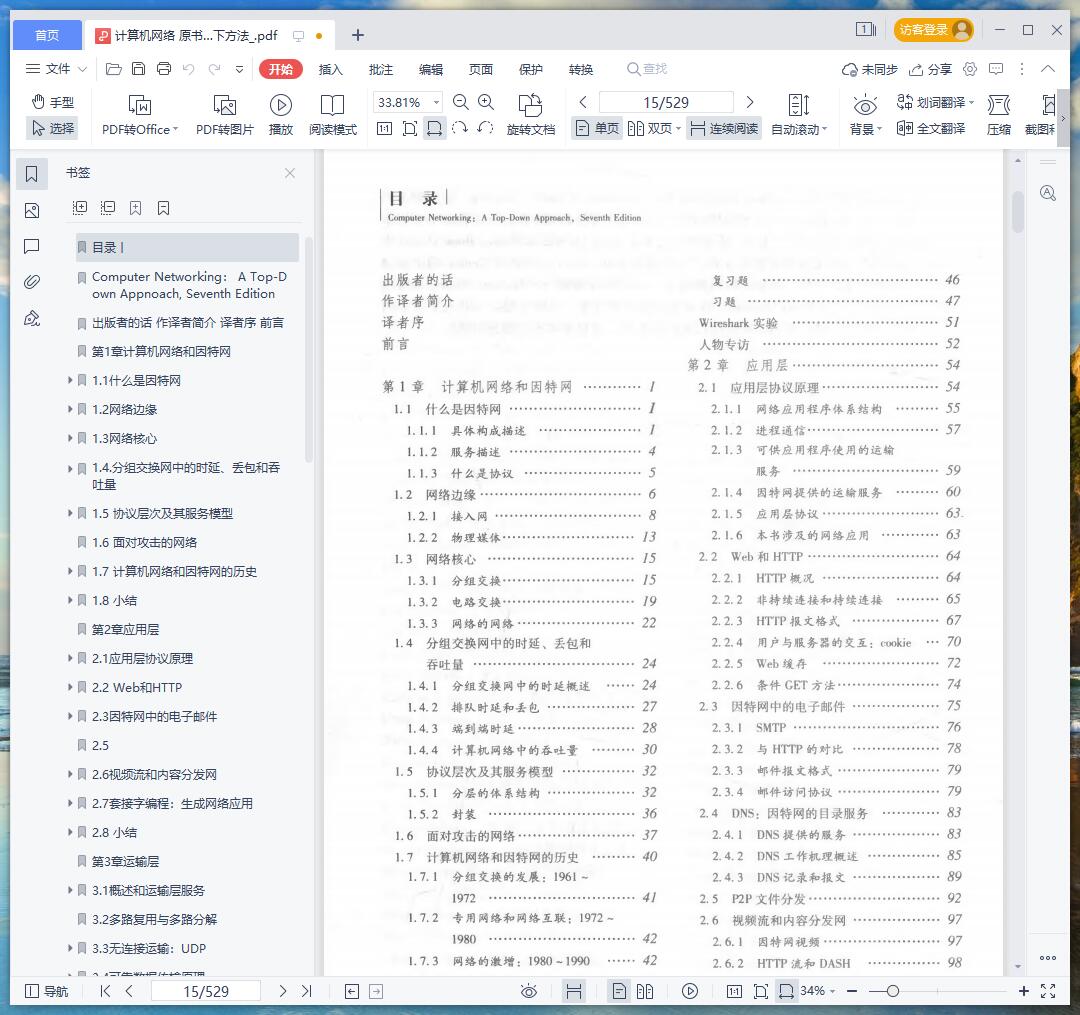
Task: Zoom in with magnifier plus icon
Action: 486,103
